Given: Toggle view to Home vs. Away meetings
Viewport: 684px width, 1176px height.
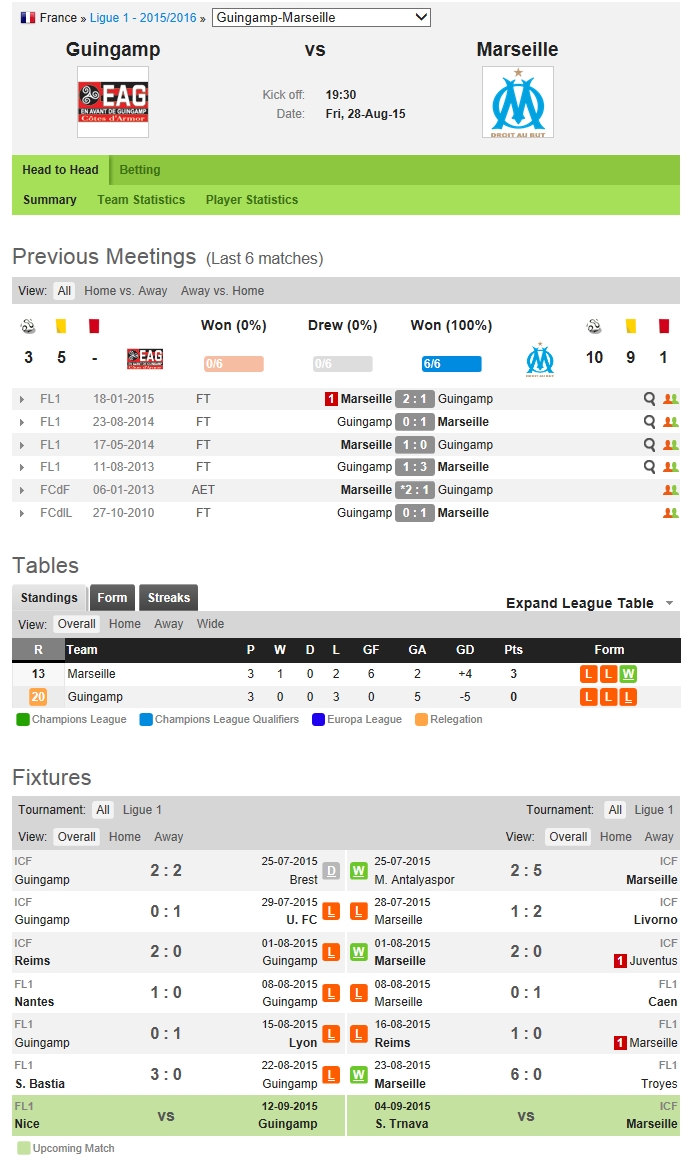Looking at the screenshot, I should [x=126, y=291].
